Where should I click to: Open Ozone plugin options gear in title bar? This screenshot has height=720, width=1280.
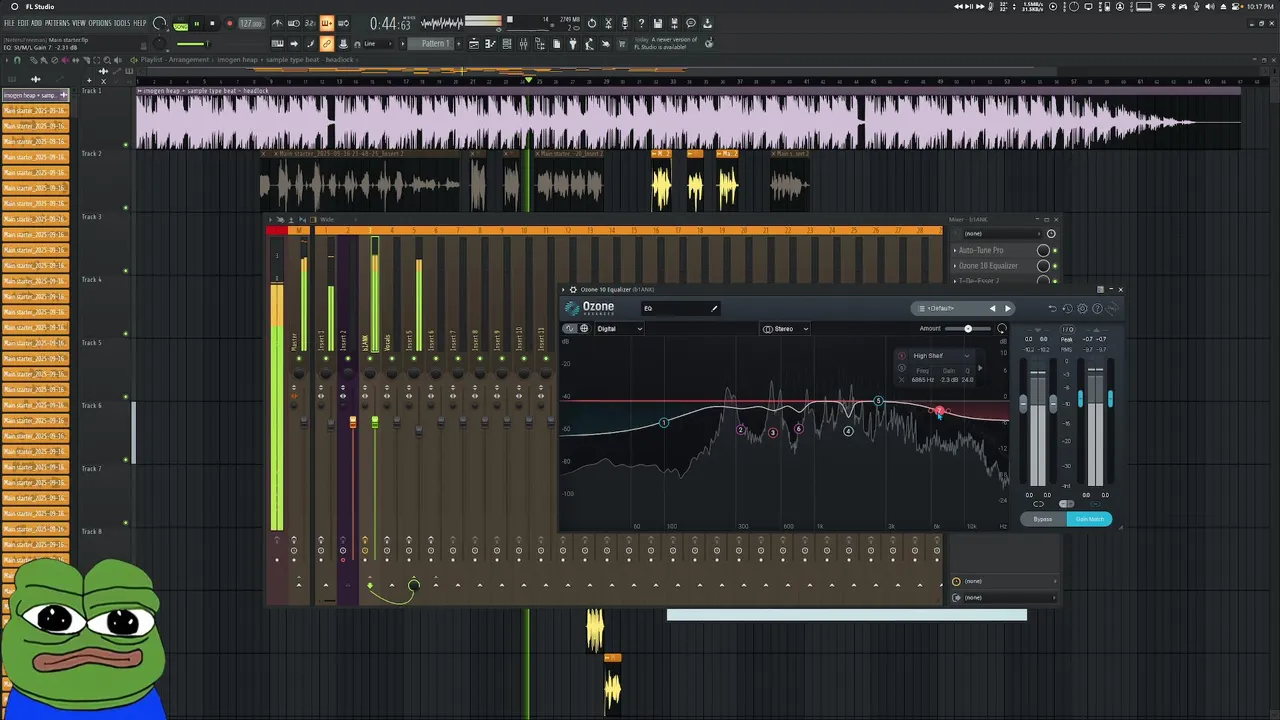573,290
